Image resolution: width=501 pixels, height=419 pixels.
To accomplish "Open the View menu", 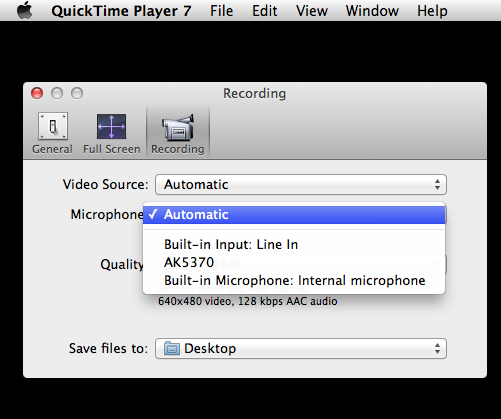I will (x=312, y=11).
